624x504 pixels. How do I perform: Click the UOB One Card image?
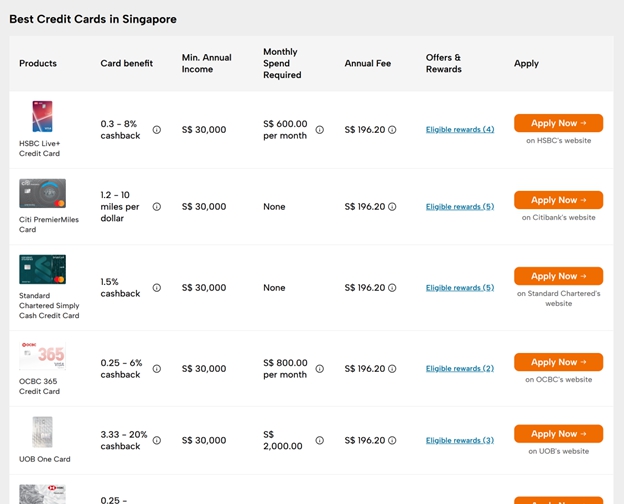[x=42, y=432]
